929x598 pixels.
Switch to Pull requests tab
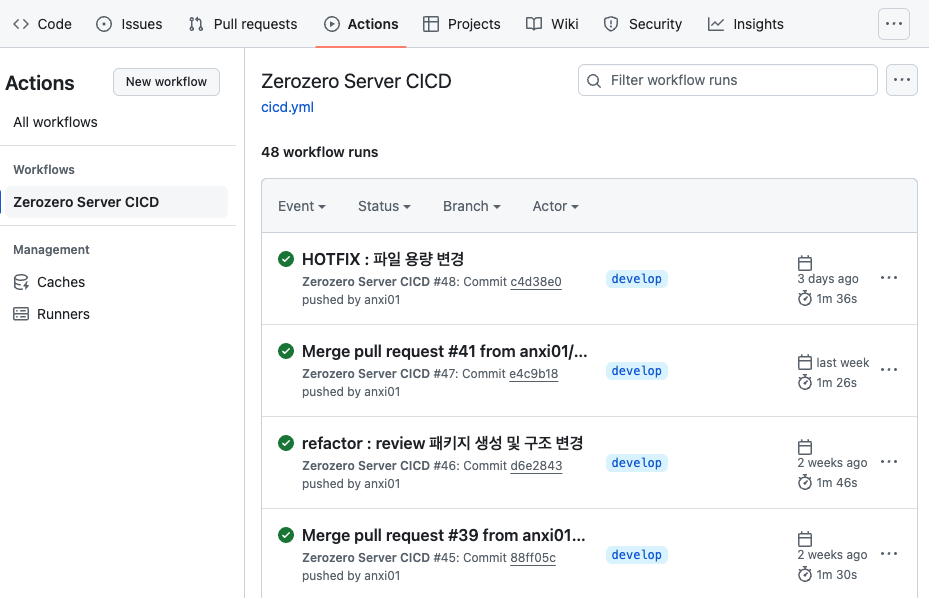tap(243, 24)
